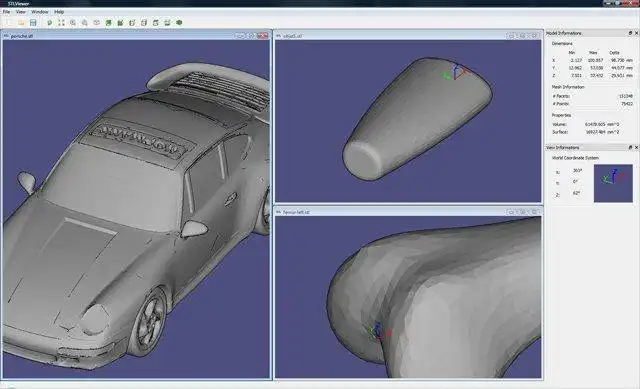
Task: Click the '# Facets:' count value
Action: [x=626, y=96]
